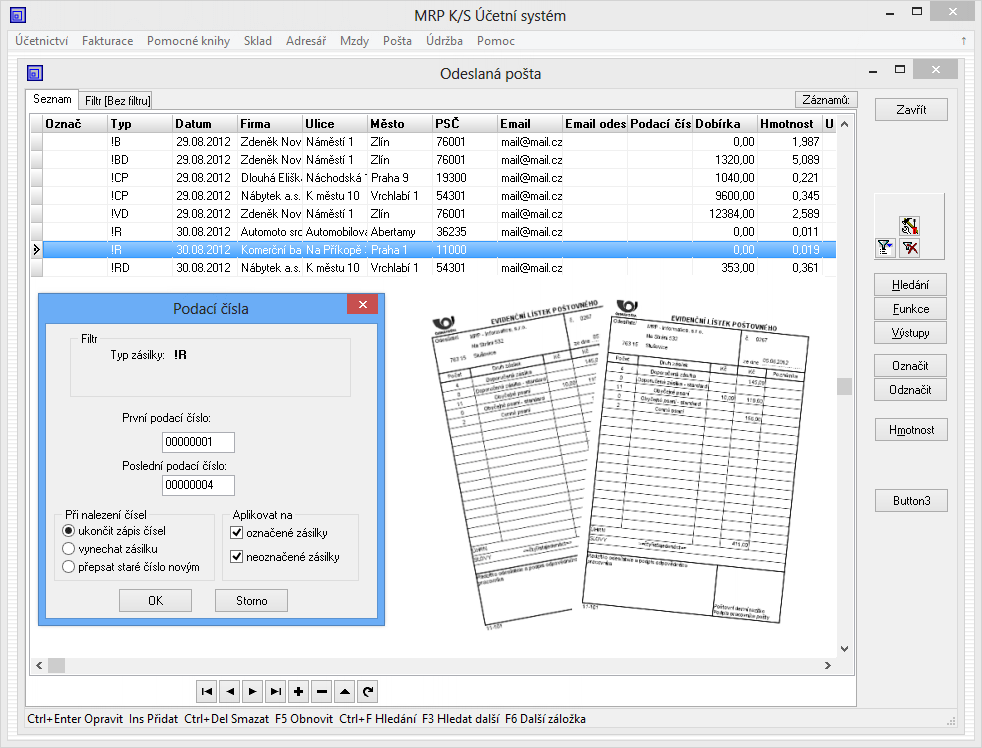982x748 pixels.
Task: Switch to the Filtr [Bez filtru] tab
Action: 118,100
